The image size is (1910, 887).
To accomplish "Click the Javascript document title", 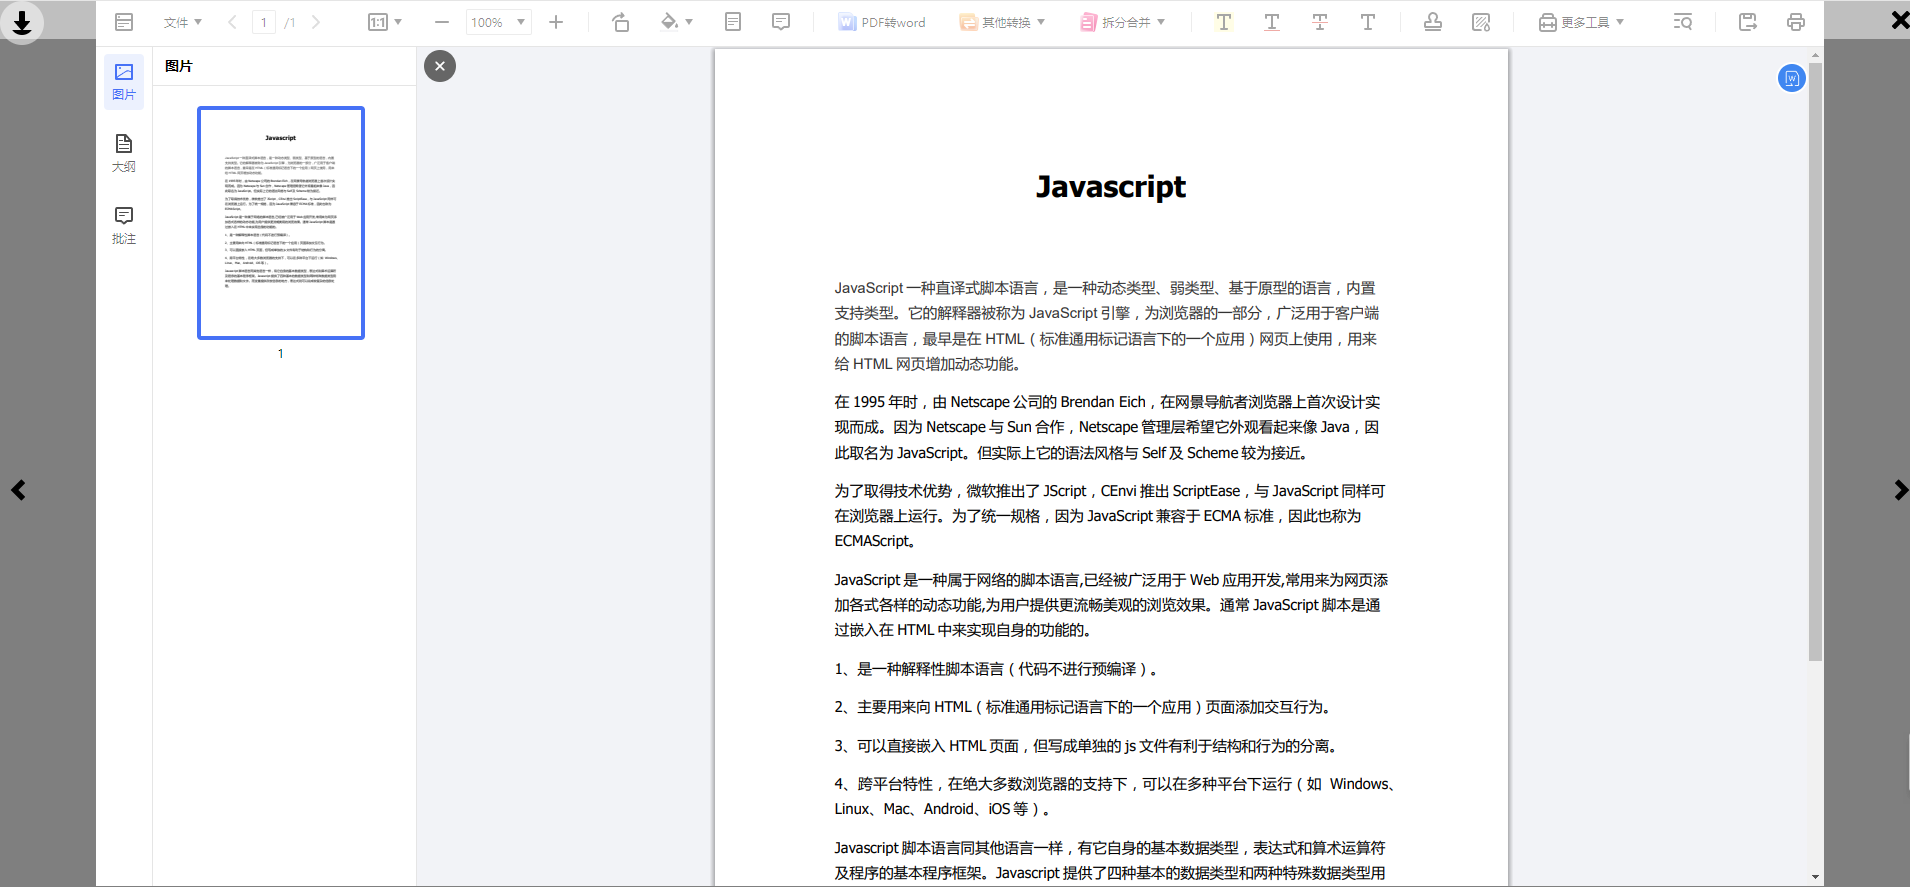I will (x=1111, y=187).
